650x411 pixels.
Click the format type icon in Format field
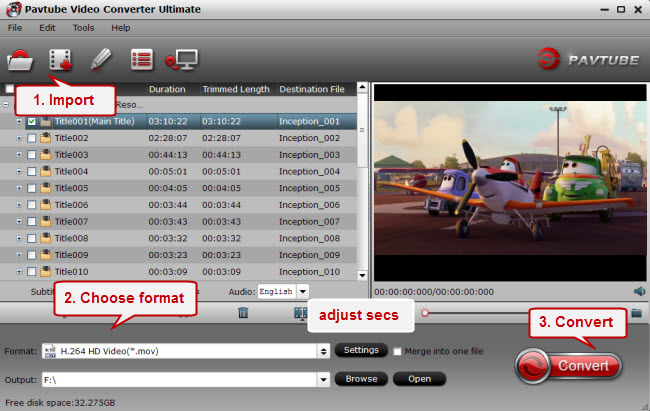[x=51, y=351]
